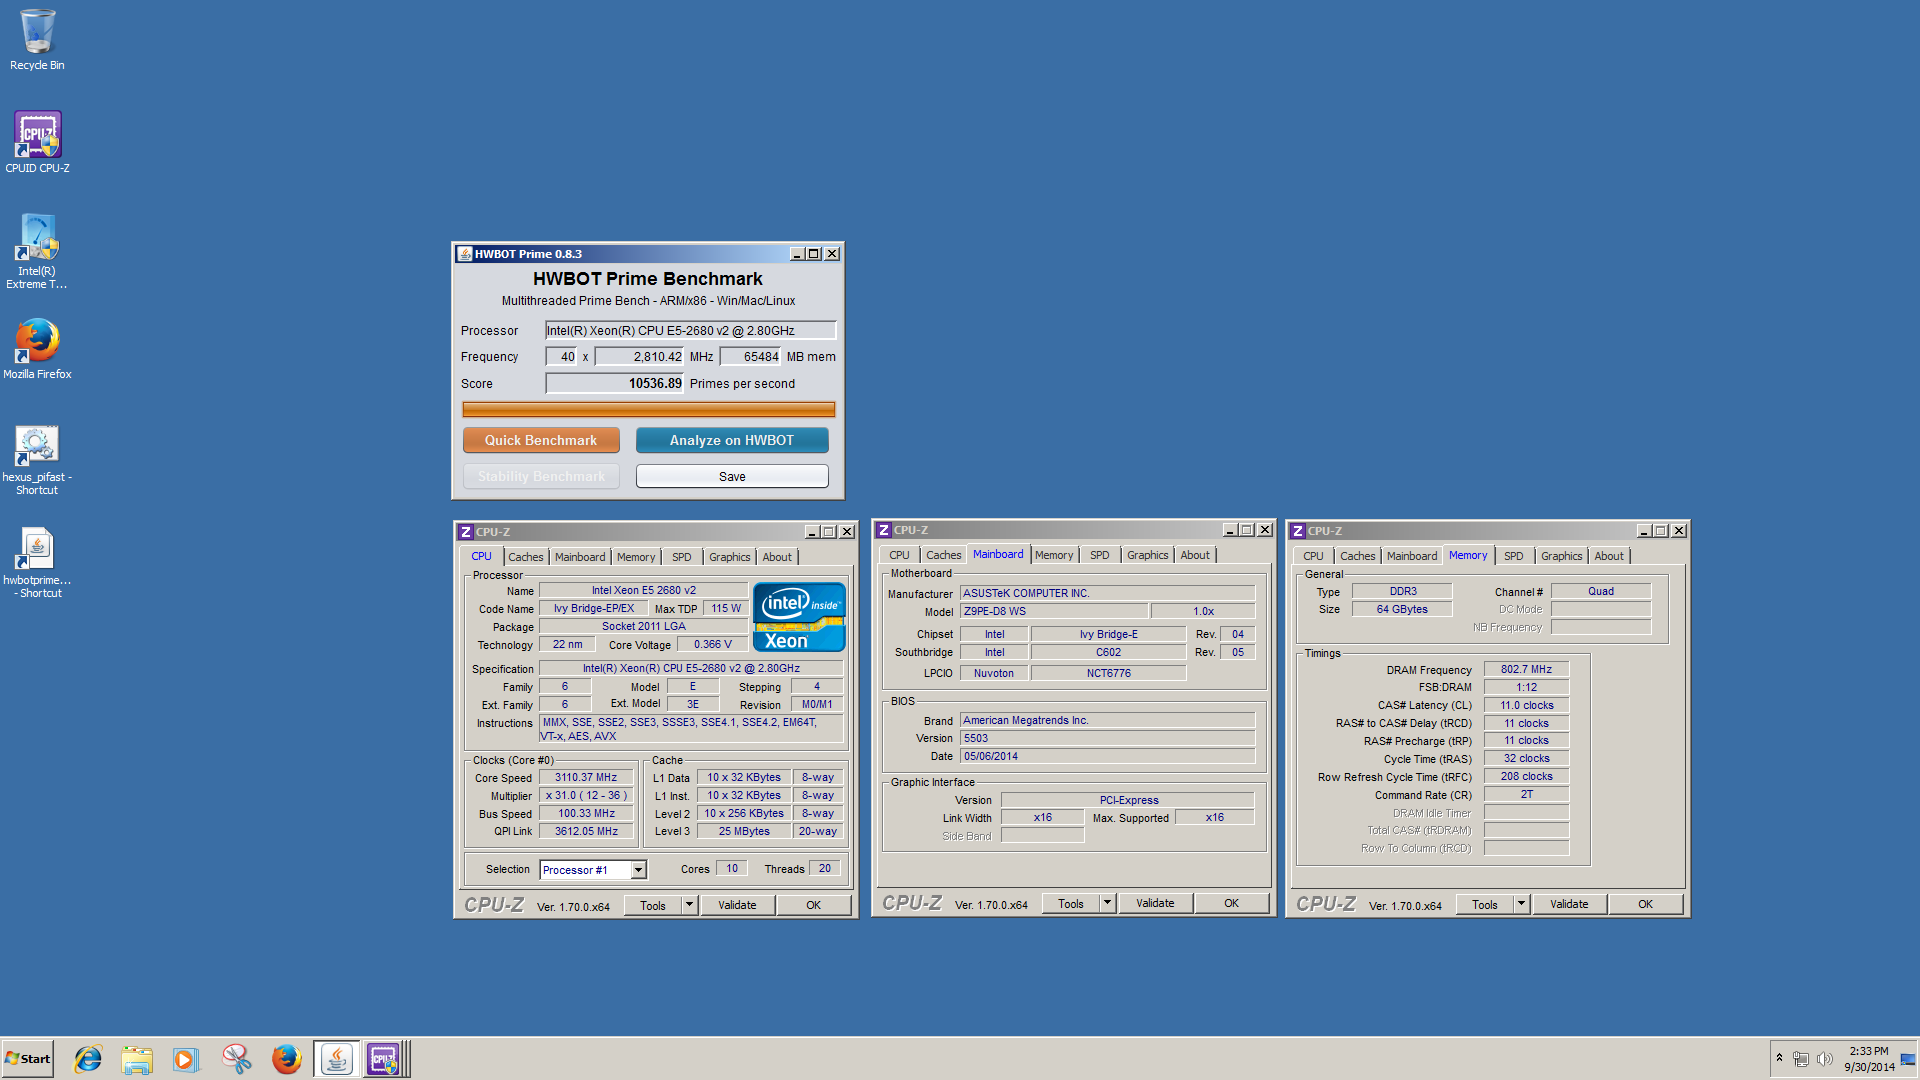1920x1080 pixels.
Task: Open File Explorer from taskbar
Action: (137, 1059)
